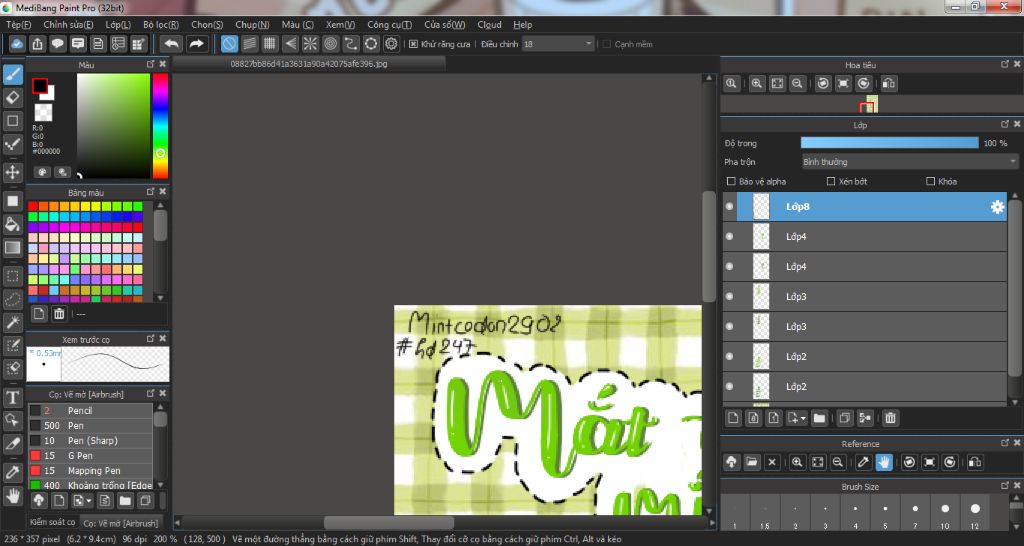Undock the Màu color panel
Image resolution: width=1024 pixels, height=546 pixels.
click(151, 65)
